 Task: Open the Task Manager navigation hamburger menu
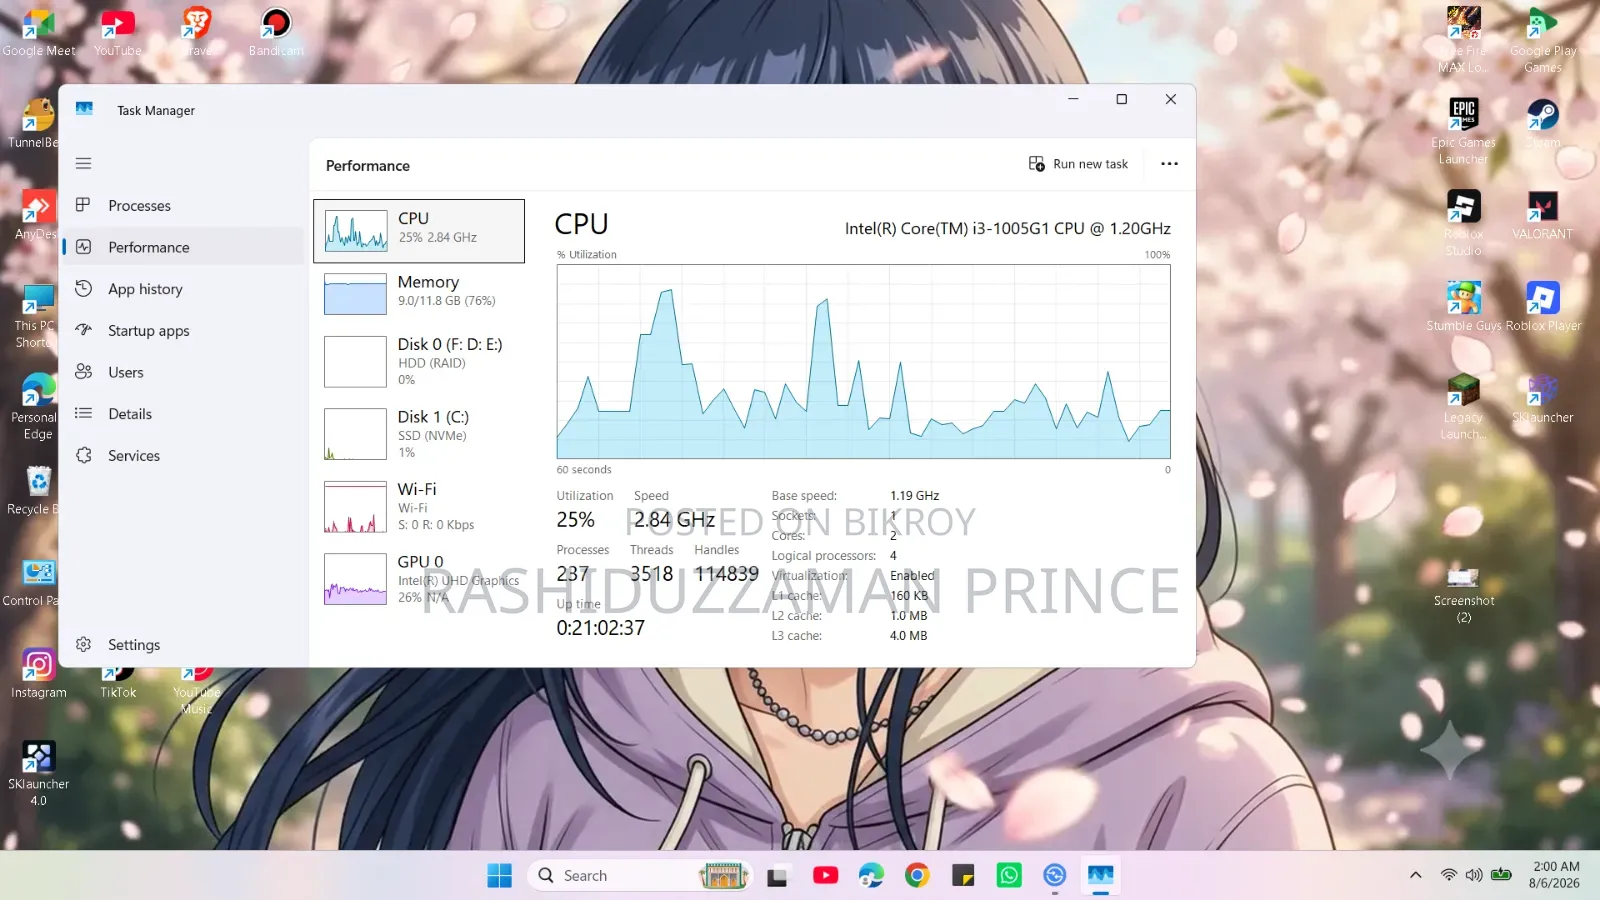pos(84,163)
